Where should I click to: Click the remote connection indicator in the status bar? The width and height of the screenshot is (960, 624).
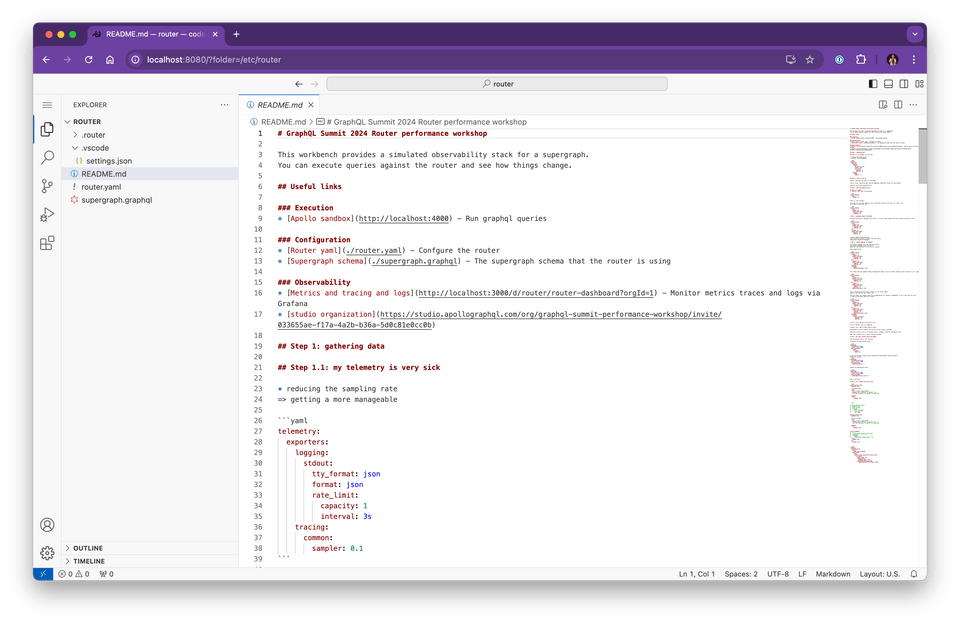(x=43, y=574)
